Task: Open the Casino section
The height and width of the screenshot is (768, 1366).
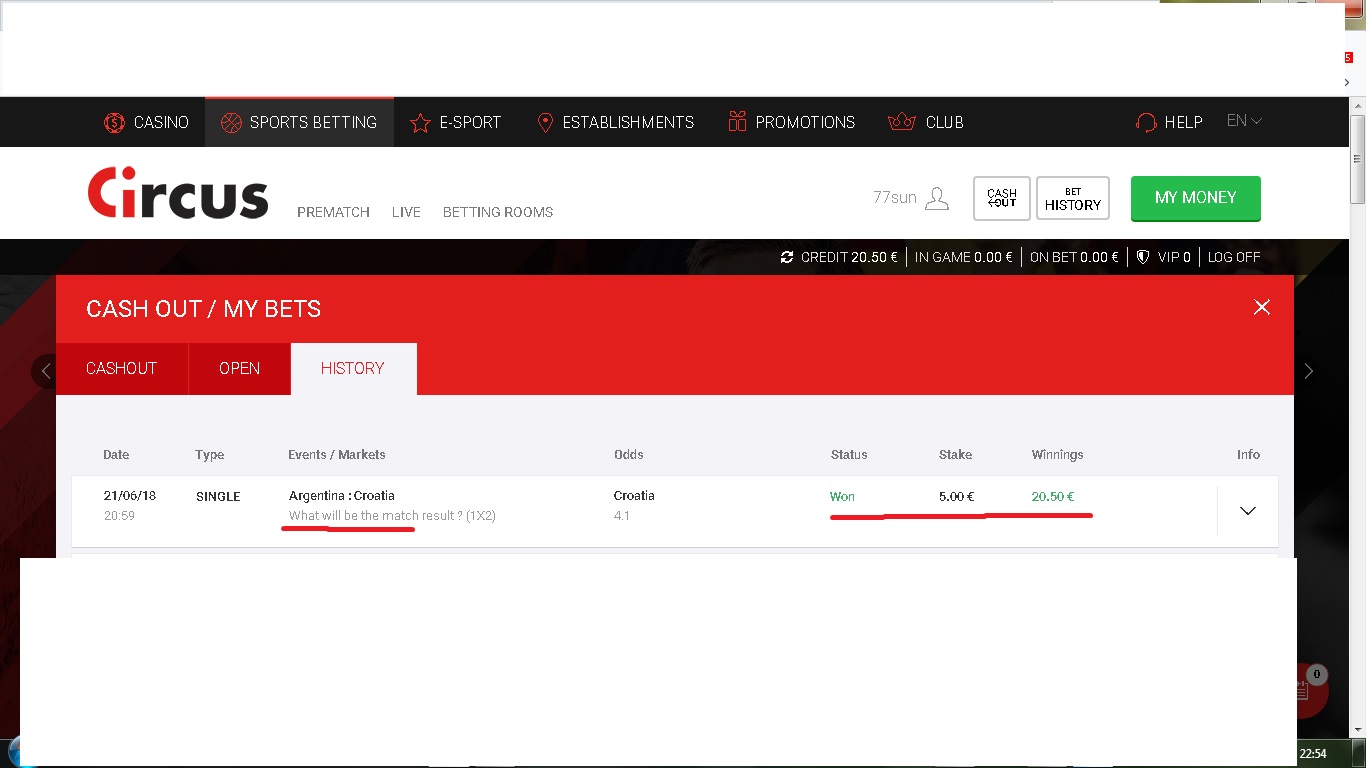Action: coord(146,122)
